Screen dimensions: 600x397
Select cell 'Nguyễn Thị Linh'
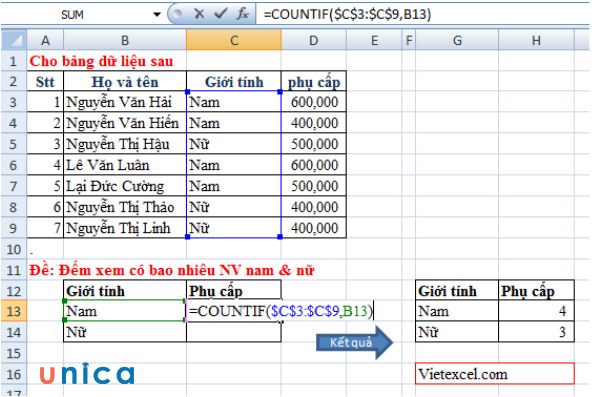125,228
